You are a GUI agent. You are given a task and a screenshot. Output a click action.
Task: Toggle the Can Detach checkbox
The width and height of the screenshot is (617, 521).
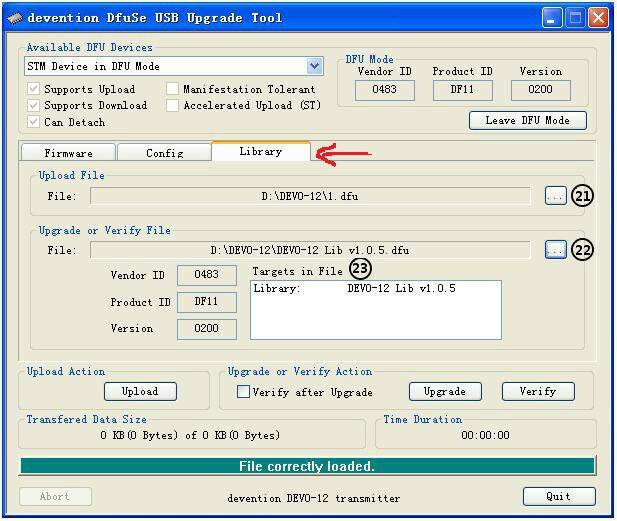34,122
